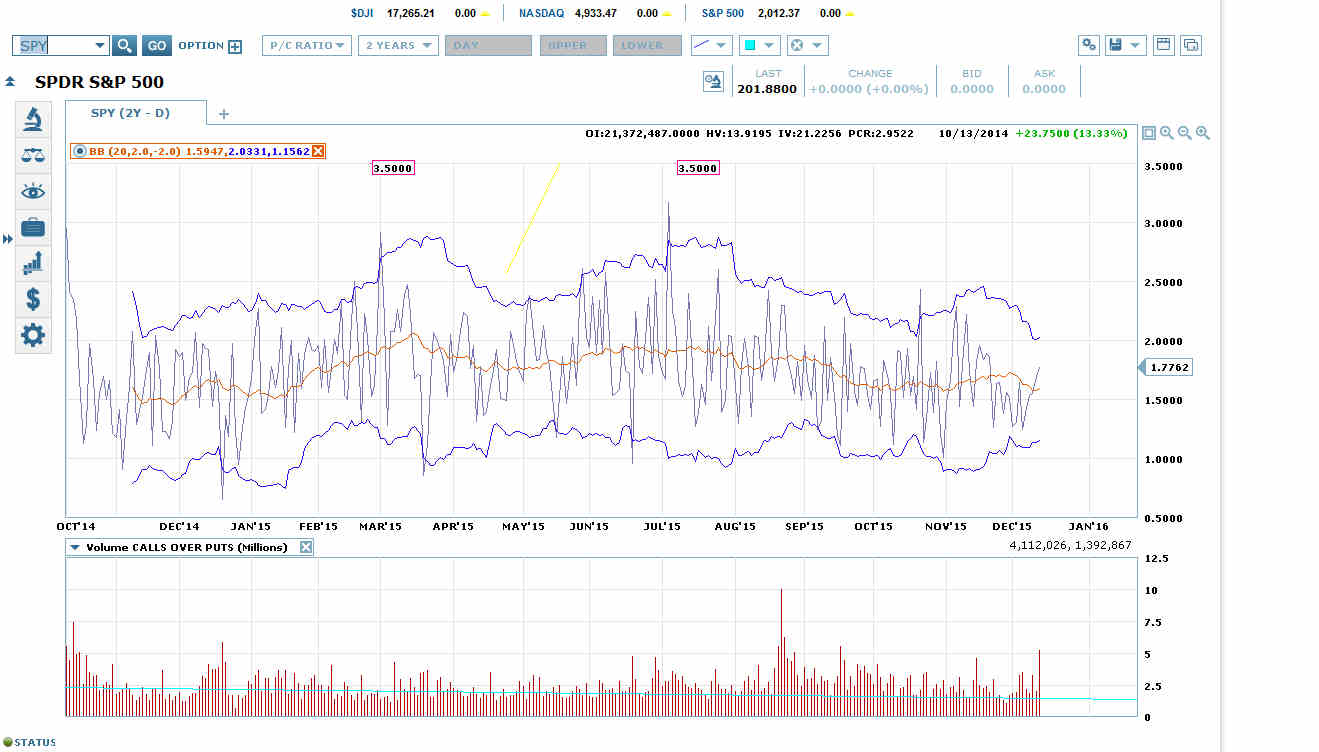Select the SPY (2Y - D) chart tab
This screenshot has width=1319, height=752.
(x=136, y=113)
